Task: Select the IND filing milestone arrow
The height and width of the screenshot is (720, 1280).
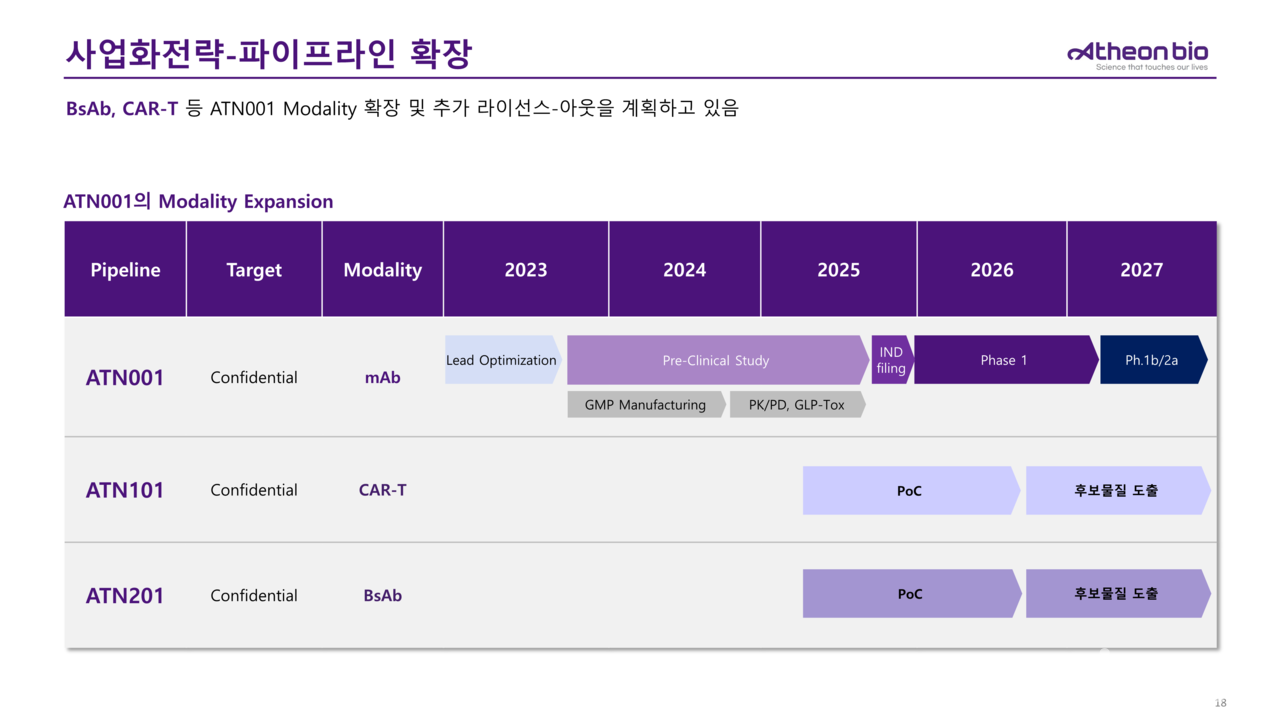Action: 888,360
